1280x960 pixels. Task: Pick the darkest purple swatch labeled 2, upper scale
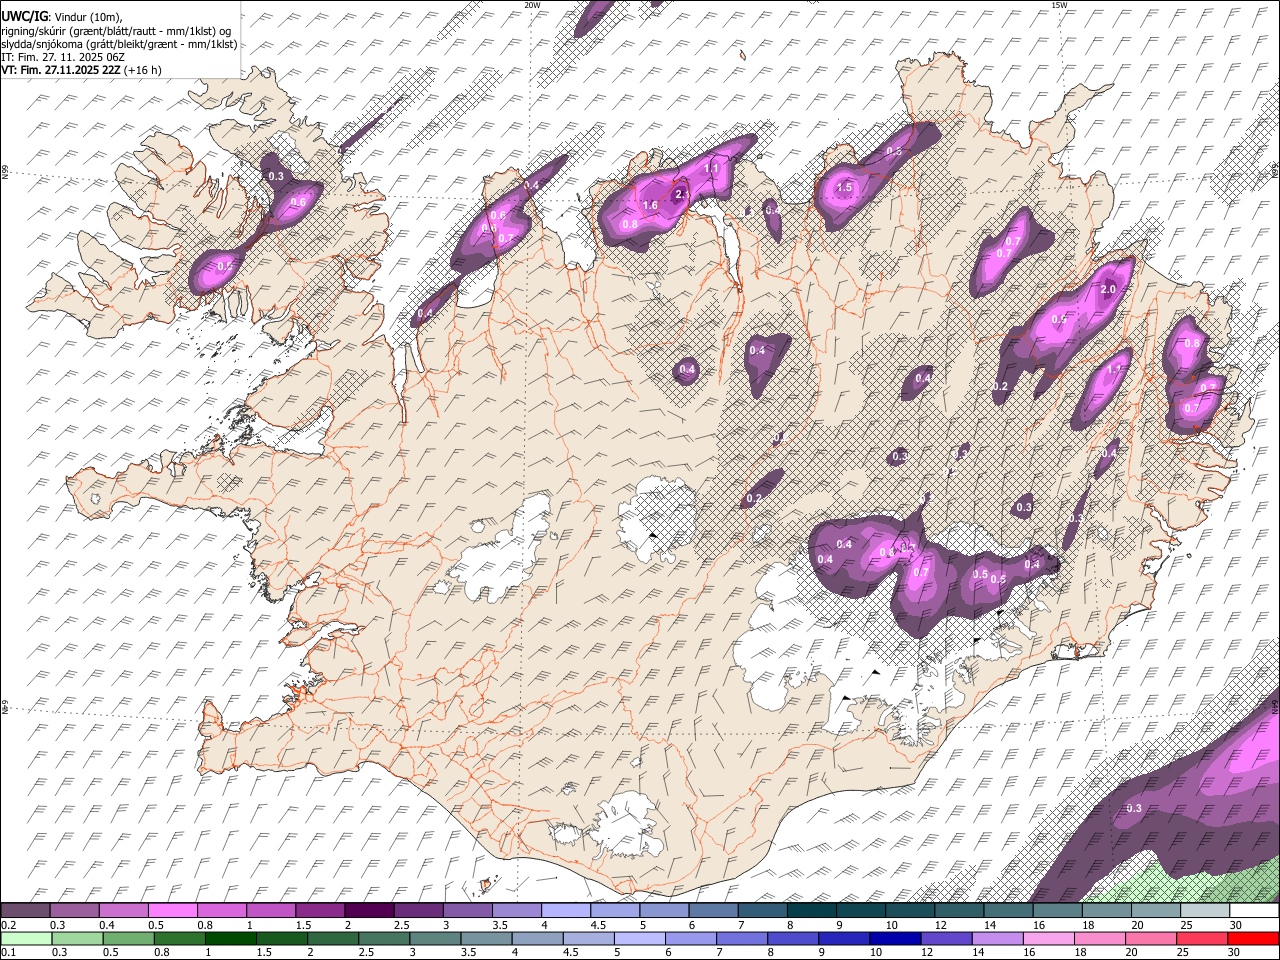click(x=369, y=911)
